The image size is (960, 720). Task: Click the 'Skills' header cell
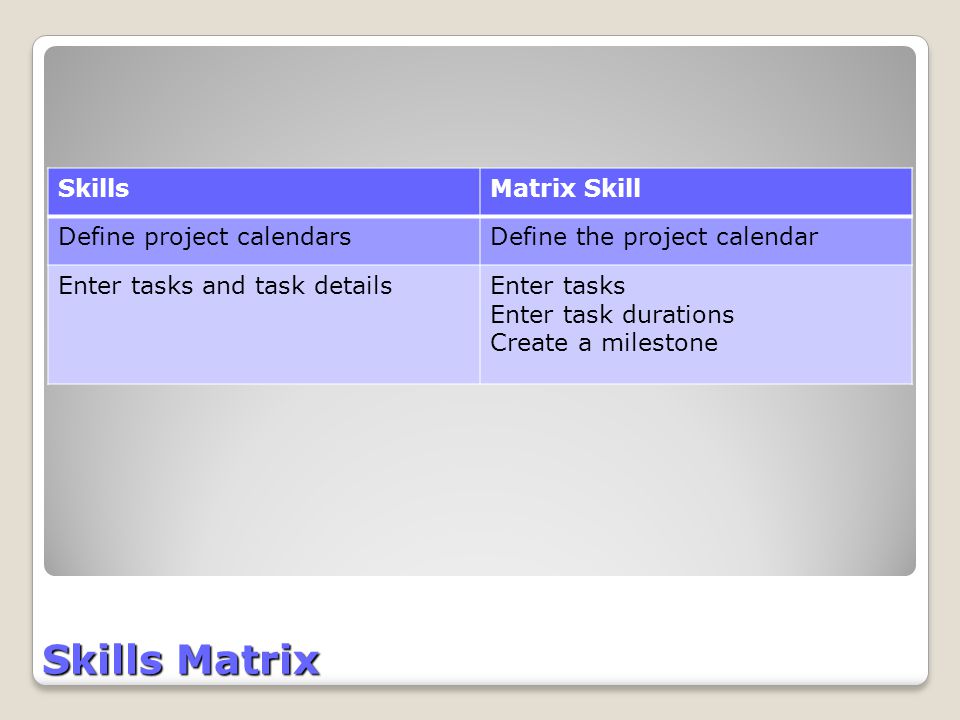point(264,192)
